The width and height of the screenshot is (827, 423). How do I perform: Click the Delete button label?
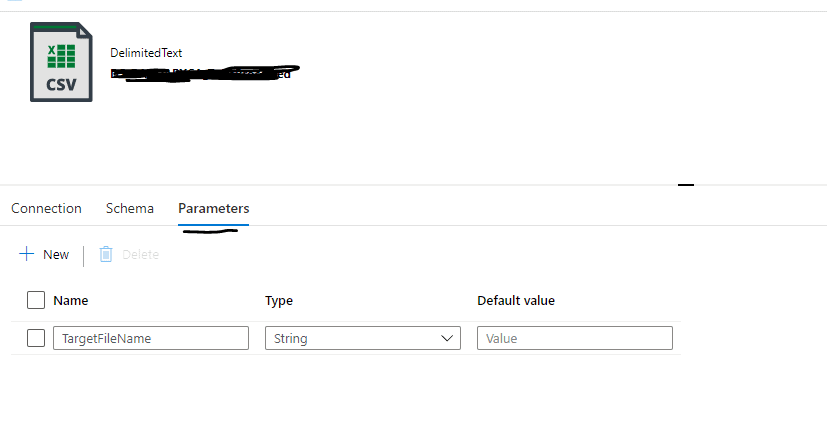[140, 254]
